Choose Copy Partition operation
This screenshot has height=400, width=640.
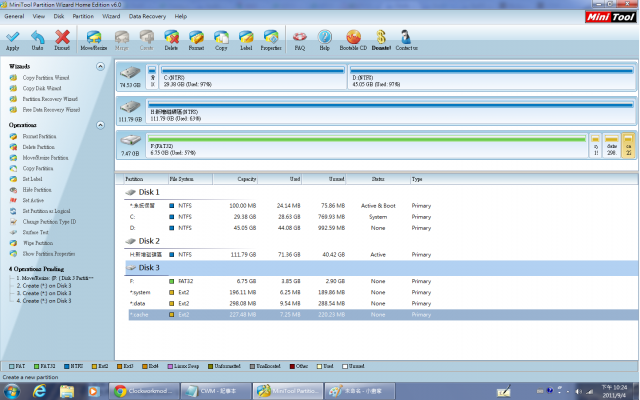pos(38,168)
